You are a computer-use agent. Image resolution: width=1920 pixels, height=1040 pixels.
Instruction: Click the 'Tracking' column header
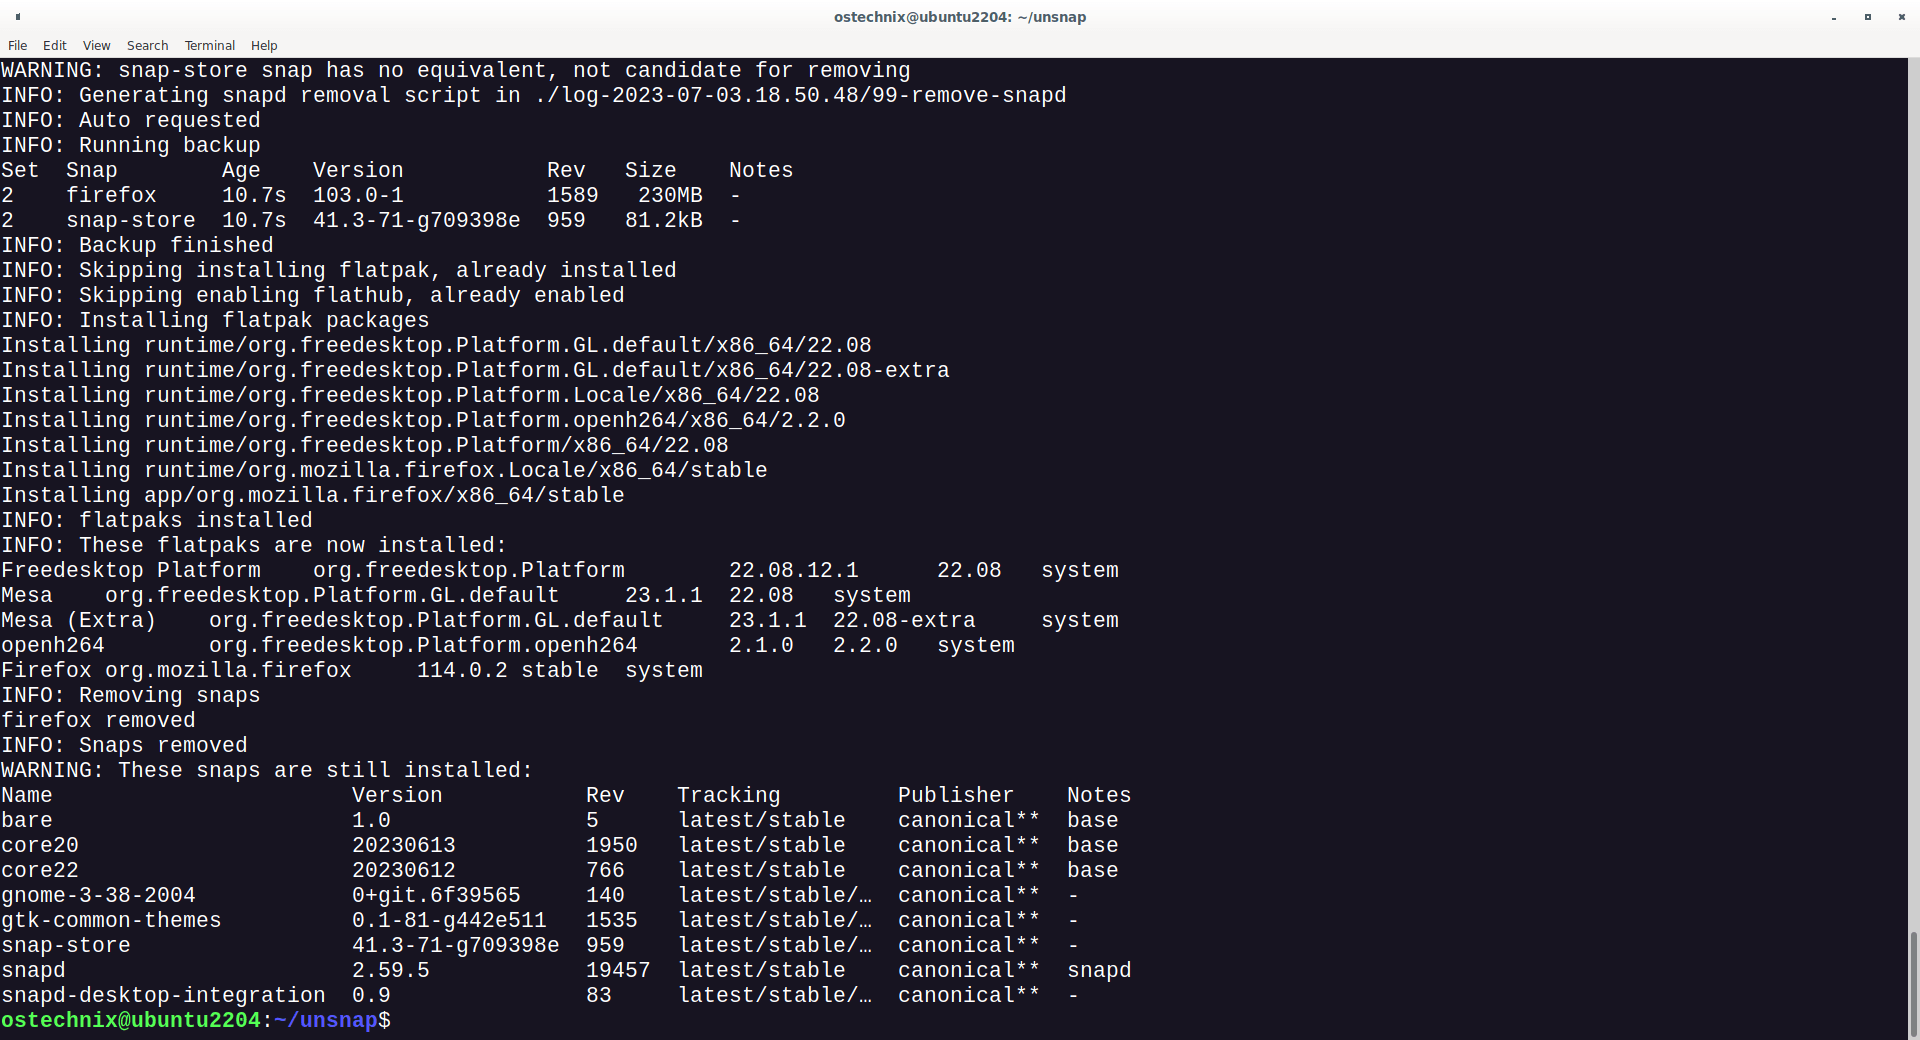729,795
